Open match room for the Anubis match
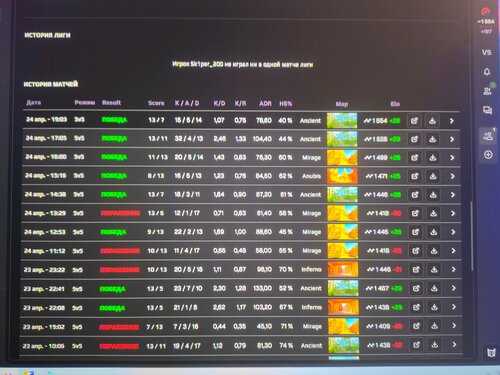 [x=414, y=176]
